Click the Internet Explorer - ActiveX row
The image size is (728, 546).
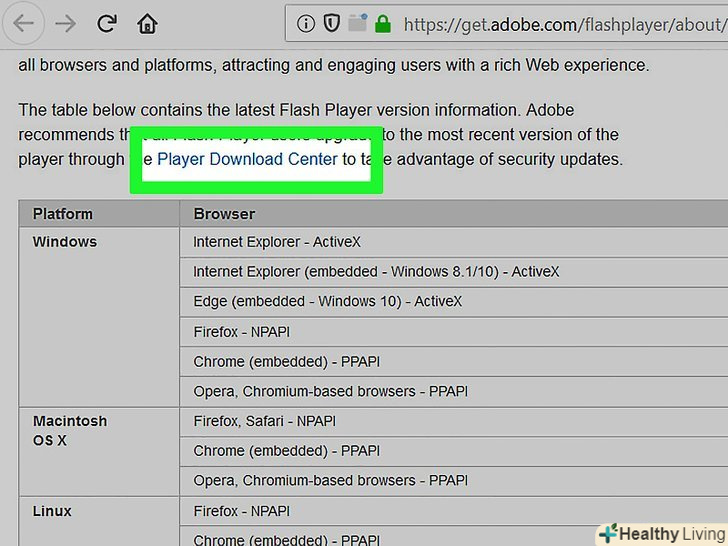277,242
